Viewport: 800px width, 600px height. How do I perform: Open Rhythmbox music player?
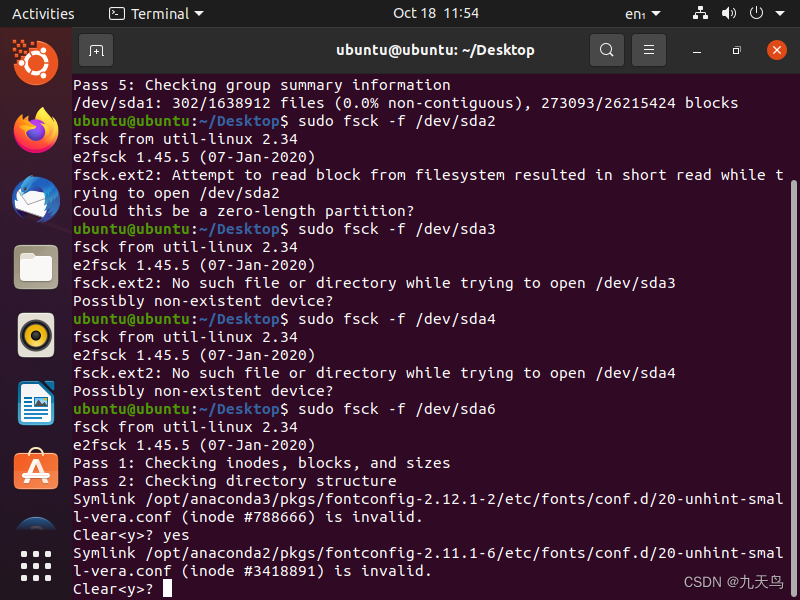(36, 335)
